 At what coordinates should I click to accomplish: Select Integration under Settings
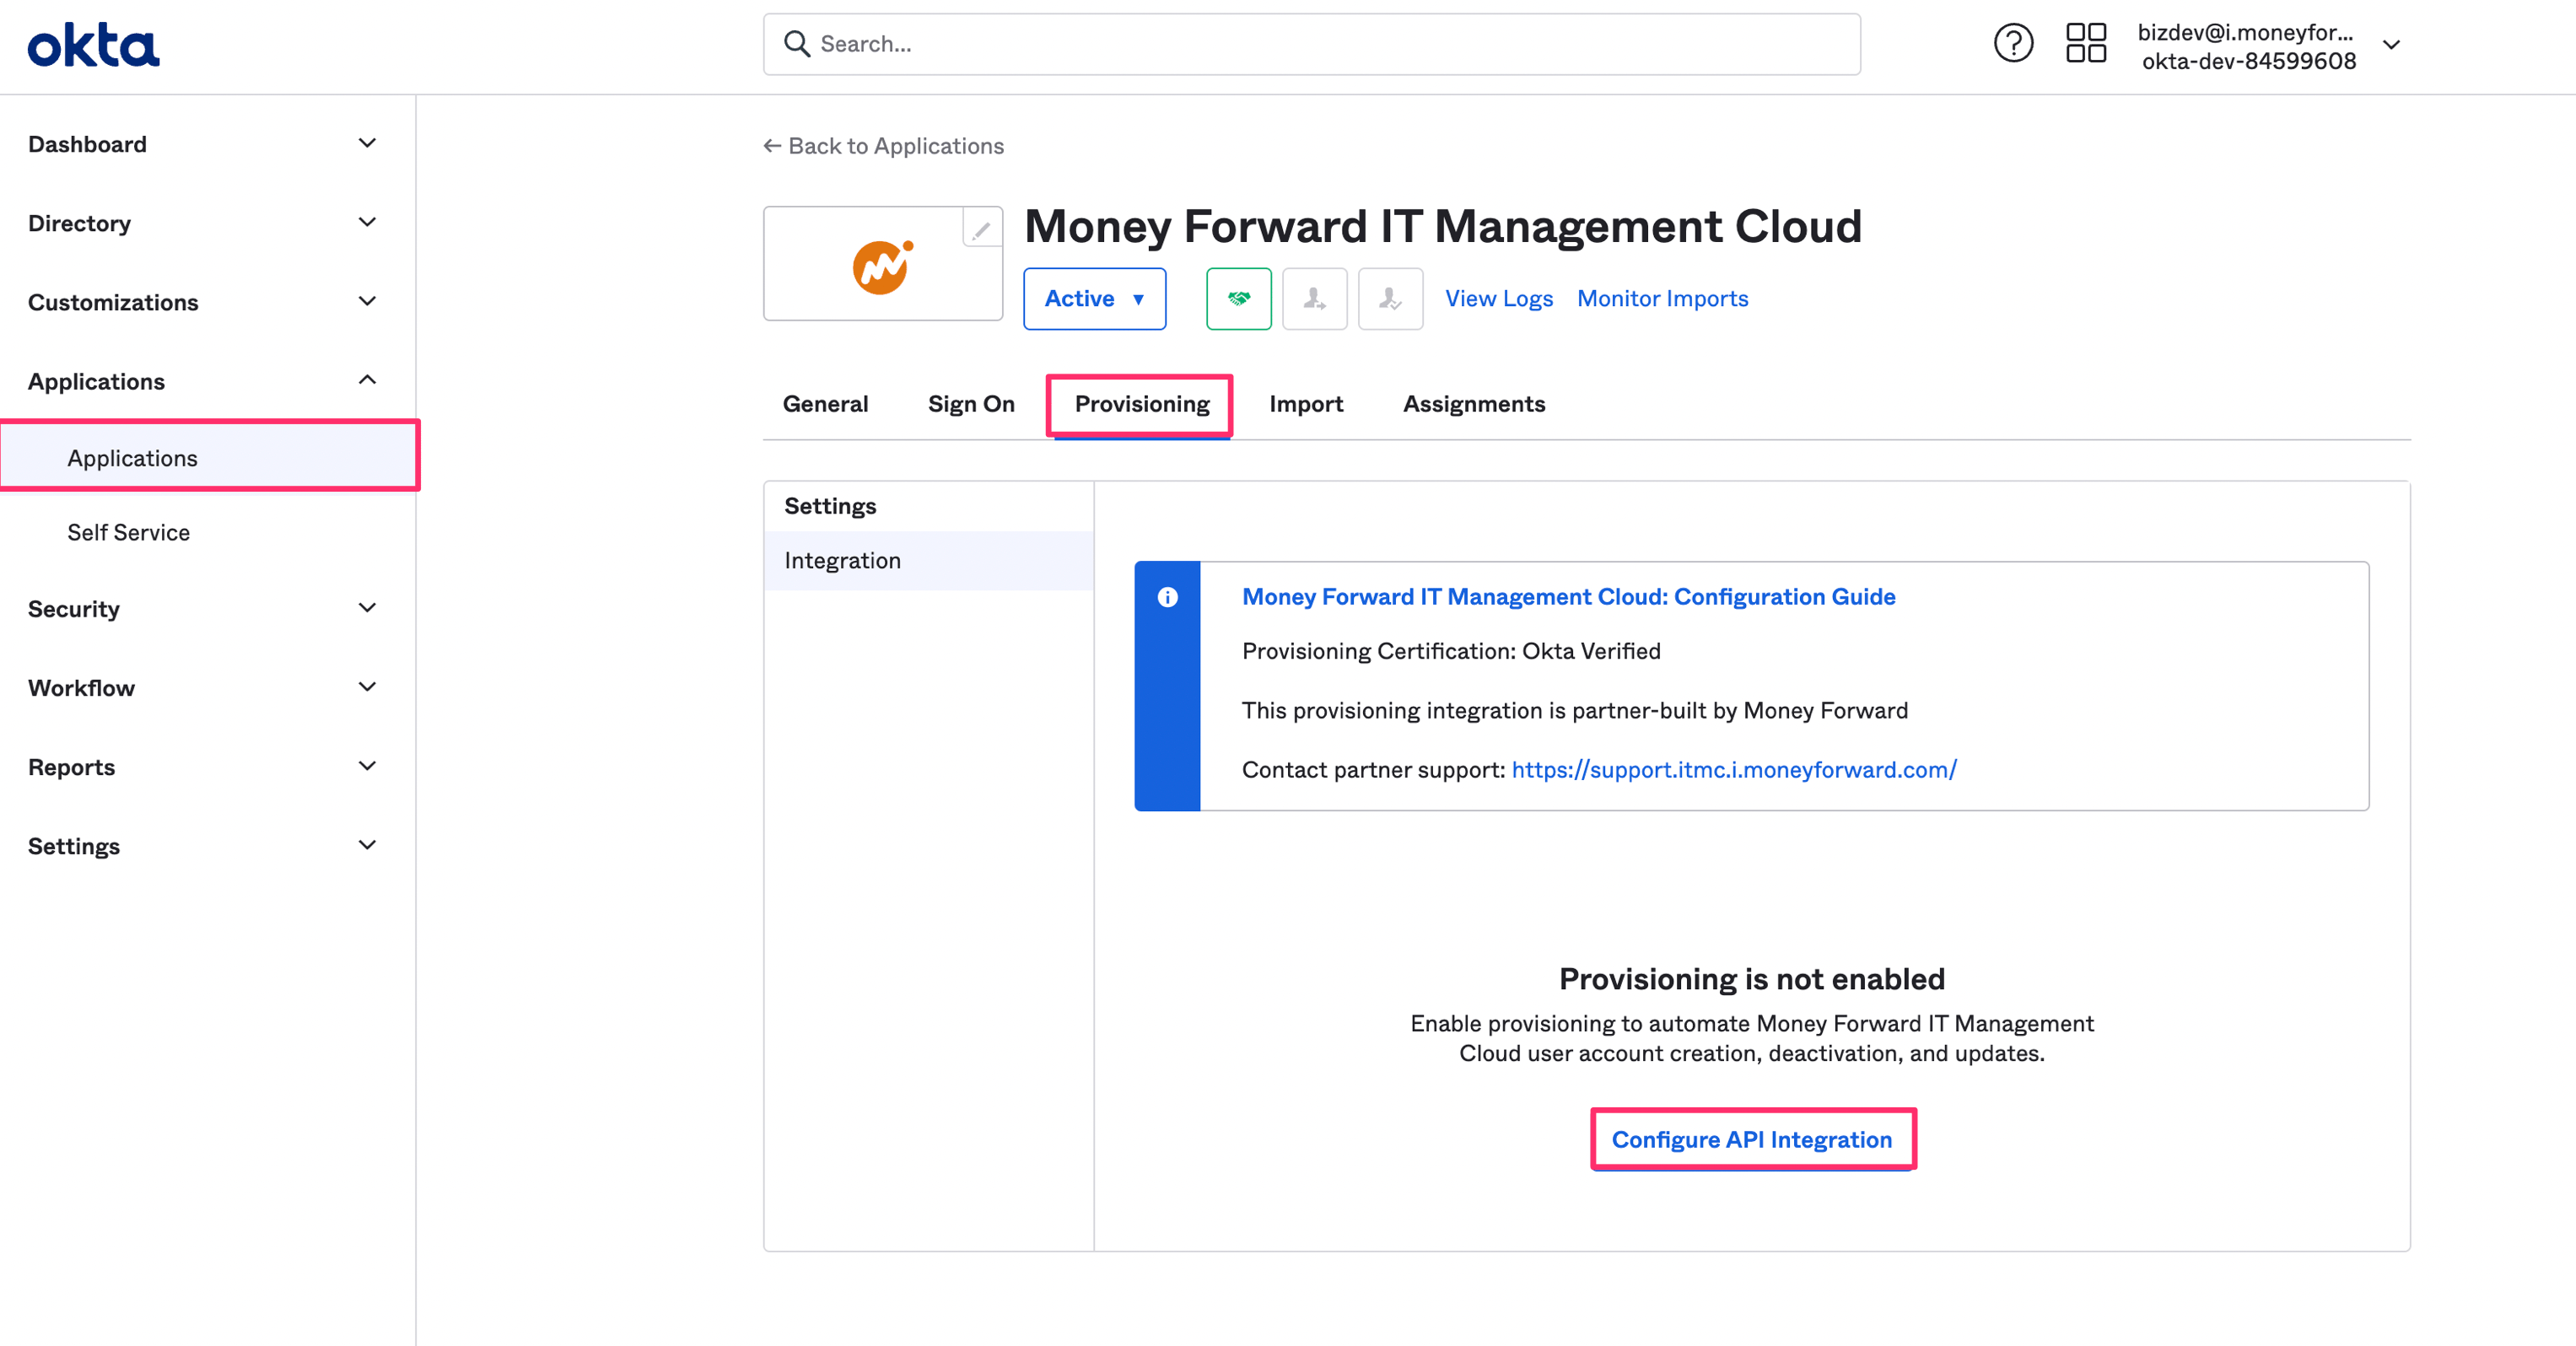pyautogui.click(x=928, y=561)
